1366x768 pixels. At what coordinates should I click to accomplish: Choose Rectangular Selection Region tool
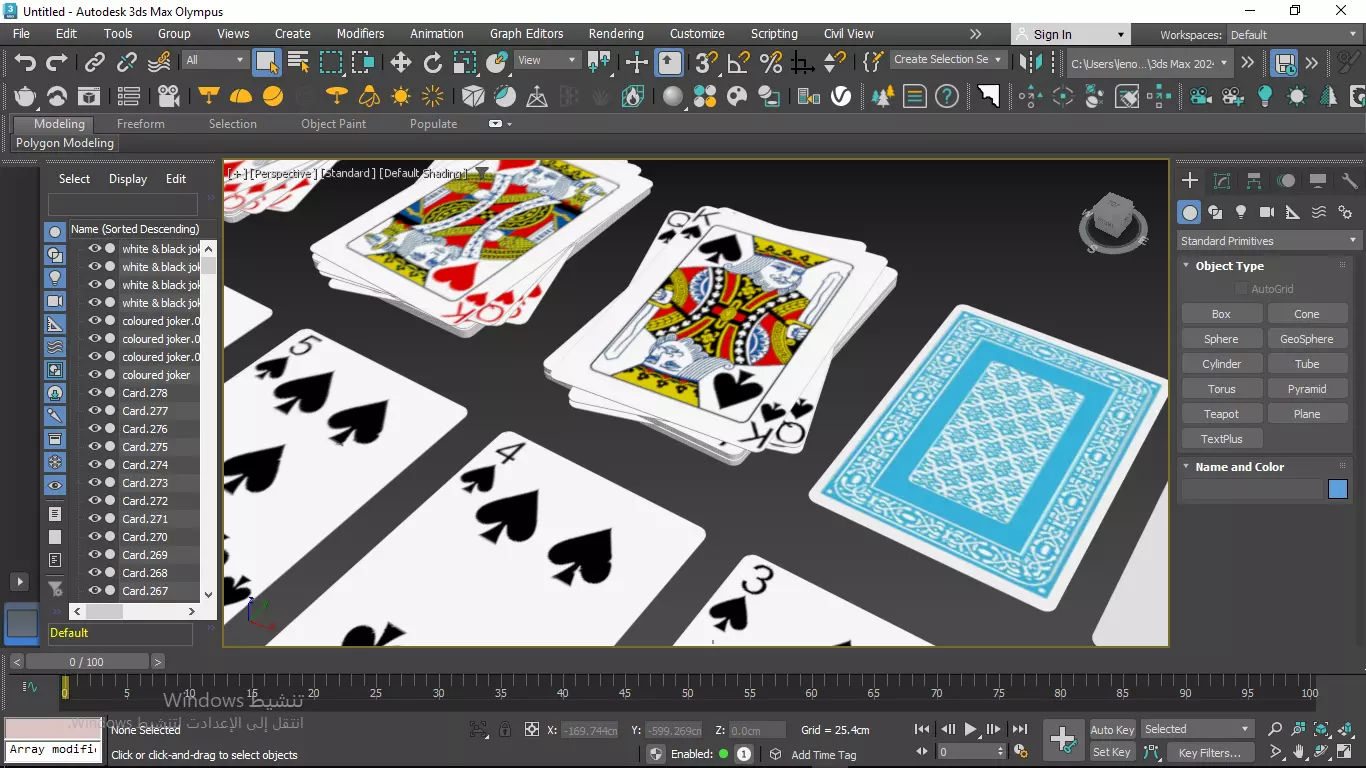tap(331, 63)
